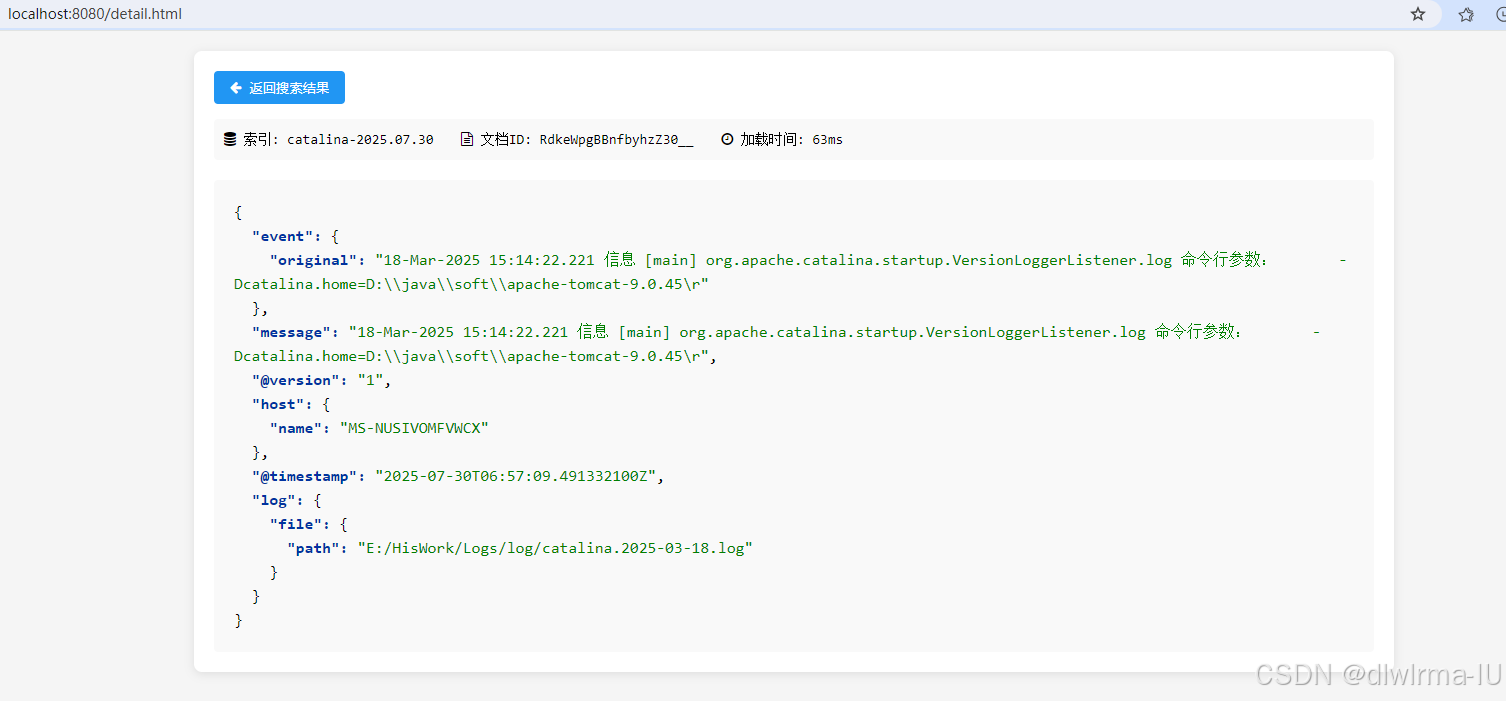Click the "path" JSON key
The image size is (1506, 701).
[x=313, y=549]
